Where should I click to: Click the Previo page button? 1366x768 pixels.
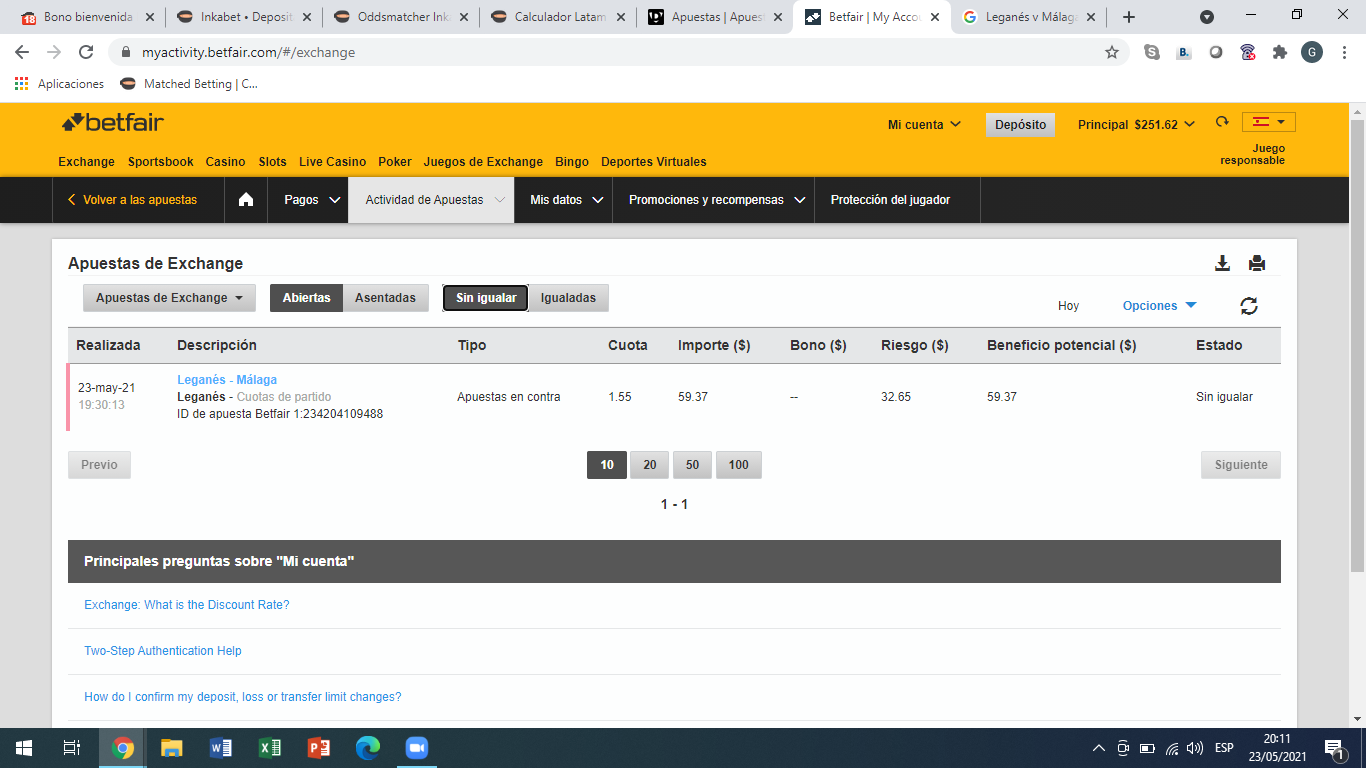click(99, 465)
